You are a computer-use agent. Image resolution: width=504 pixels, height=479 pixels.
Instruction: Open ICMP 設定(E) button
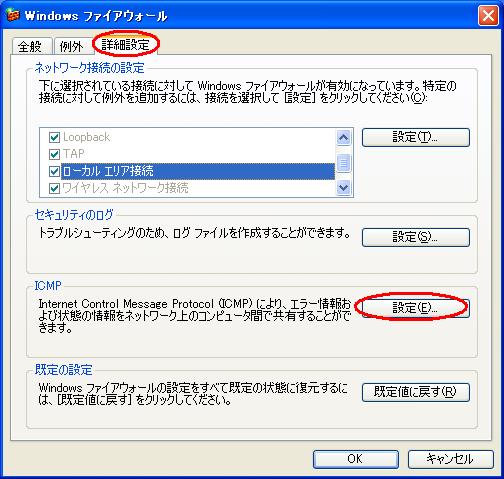416,308
